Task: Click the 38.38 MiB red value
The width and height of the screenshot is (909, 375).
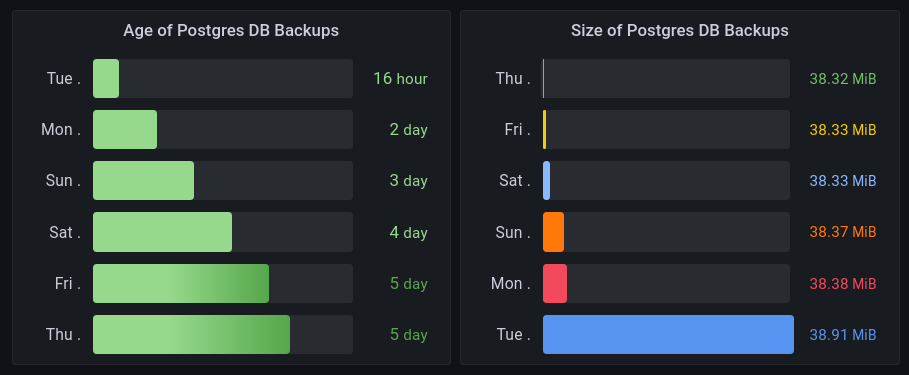Action: point(842,283)
